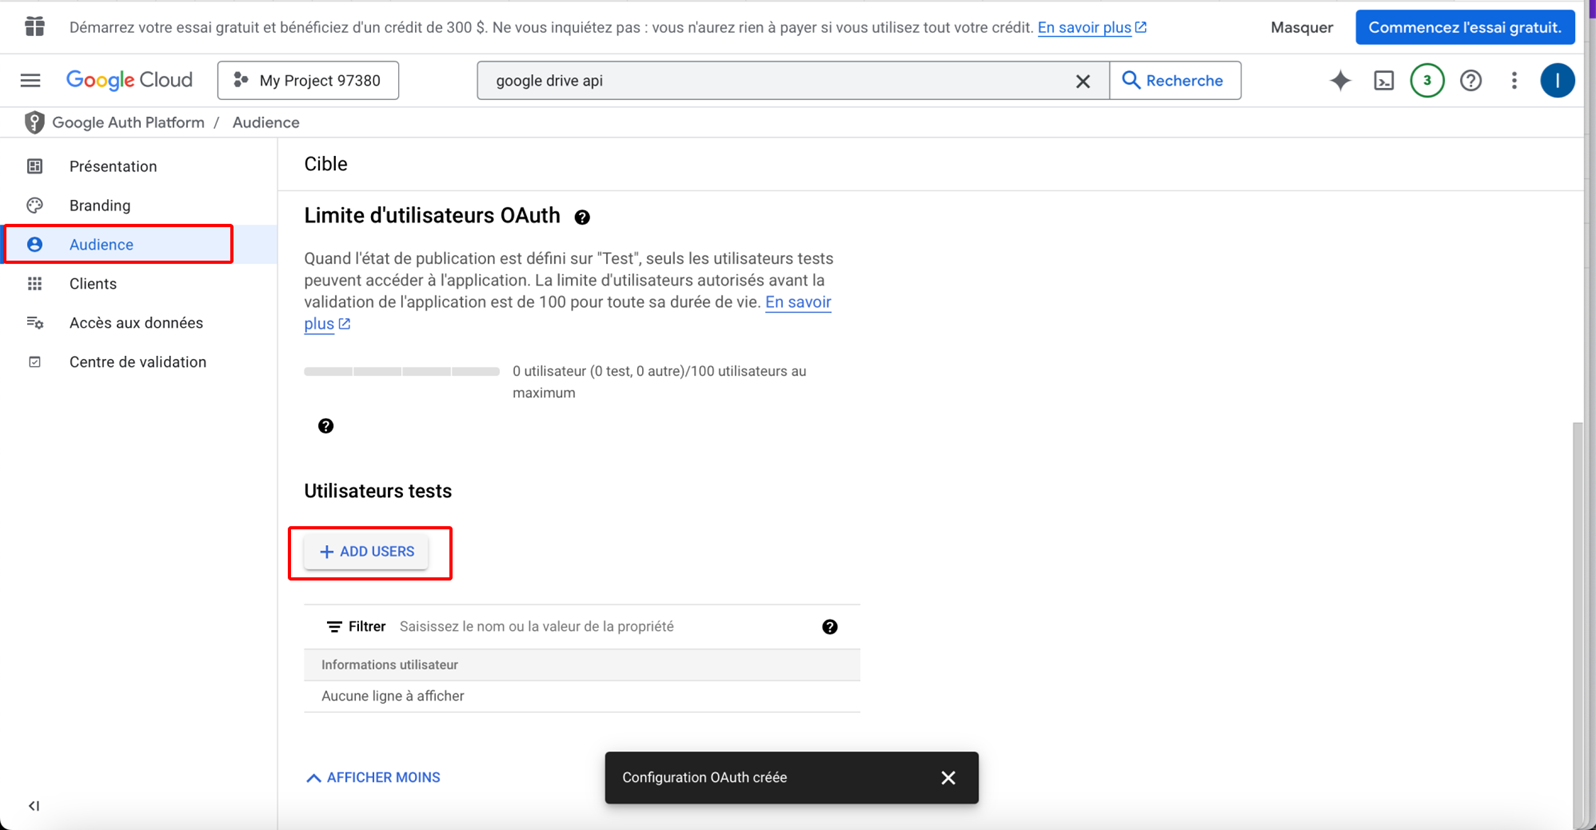1596x830 pixels.
Task: Open notifications badge showing 3
Action: tap(1427, 80)
